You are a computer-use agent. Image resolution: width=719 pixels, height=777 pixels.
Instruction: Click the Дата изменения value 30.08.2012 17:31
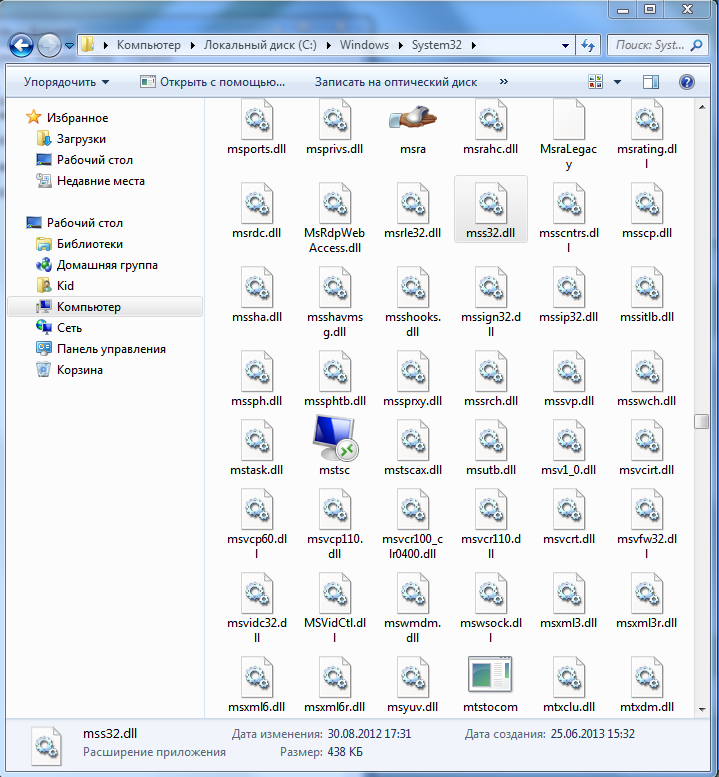pyautogui.click(x=369, y=734)
